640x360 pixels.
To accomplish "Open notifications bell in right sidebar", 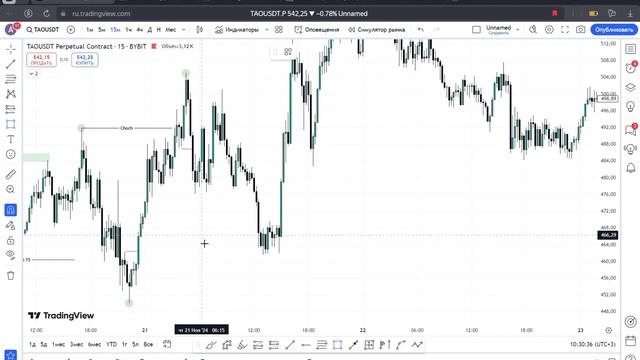I will [631, 168].
